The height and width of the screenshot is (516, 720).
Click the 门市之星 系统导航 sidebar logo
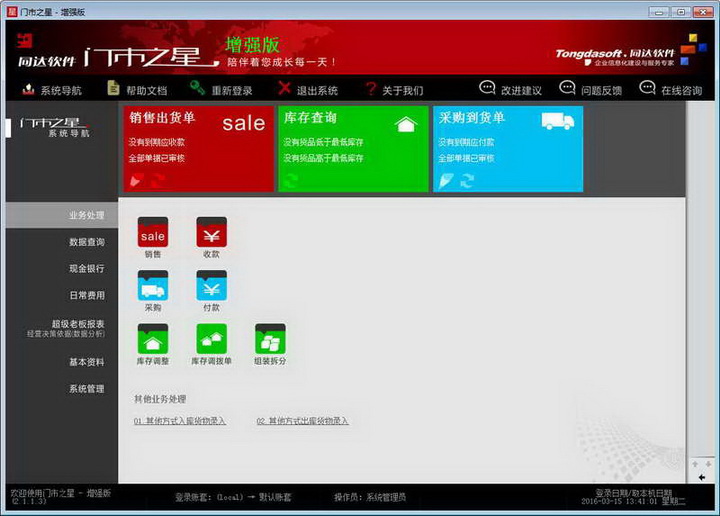(x=55, y=127)
